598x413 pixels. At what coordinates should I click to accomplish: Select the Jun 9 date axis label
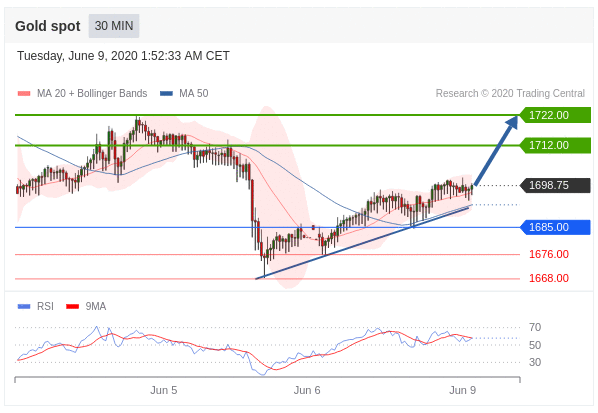pos(463,391)
